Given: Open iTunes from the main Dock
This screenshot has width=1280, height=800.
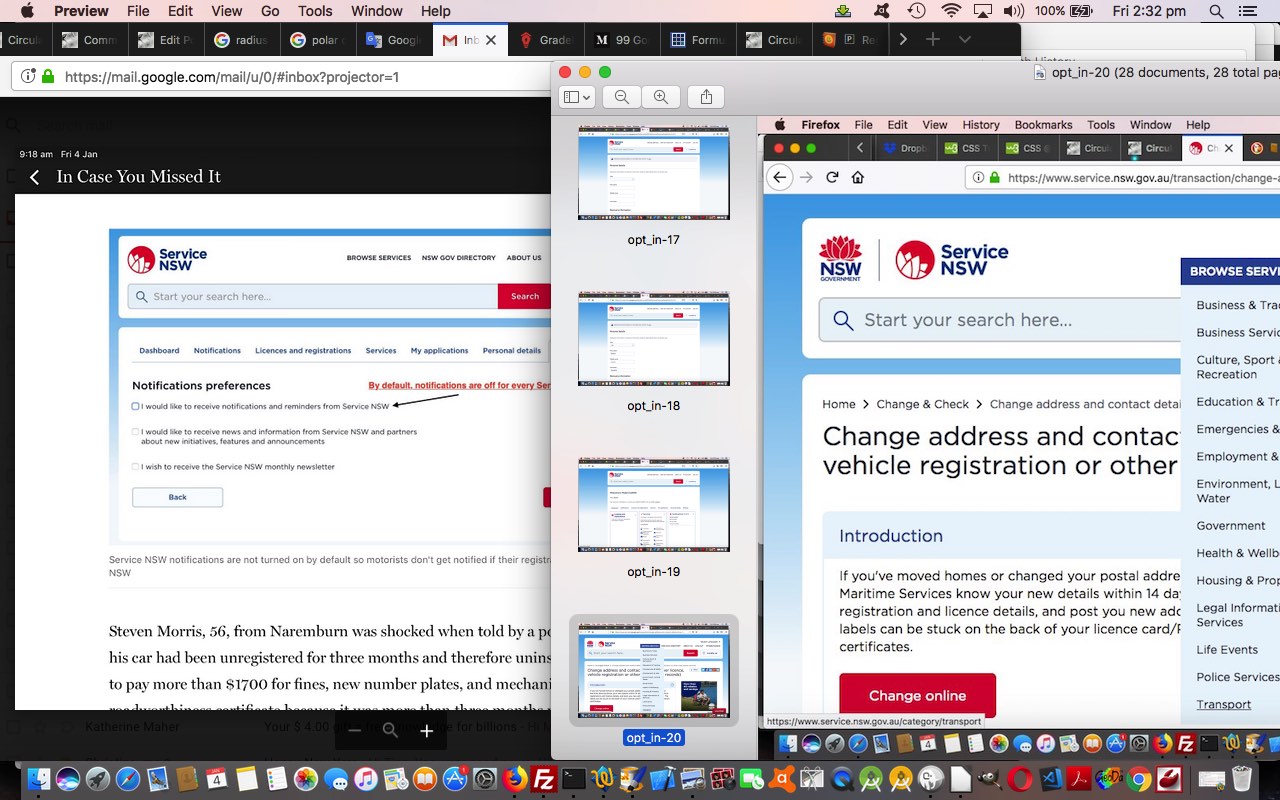Looking at the screenshot, I should 366,779.
